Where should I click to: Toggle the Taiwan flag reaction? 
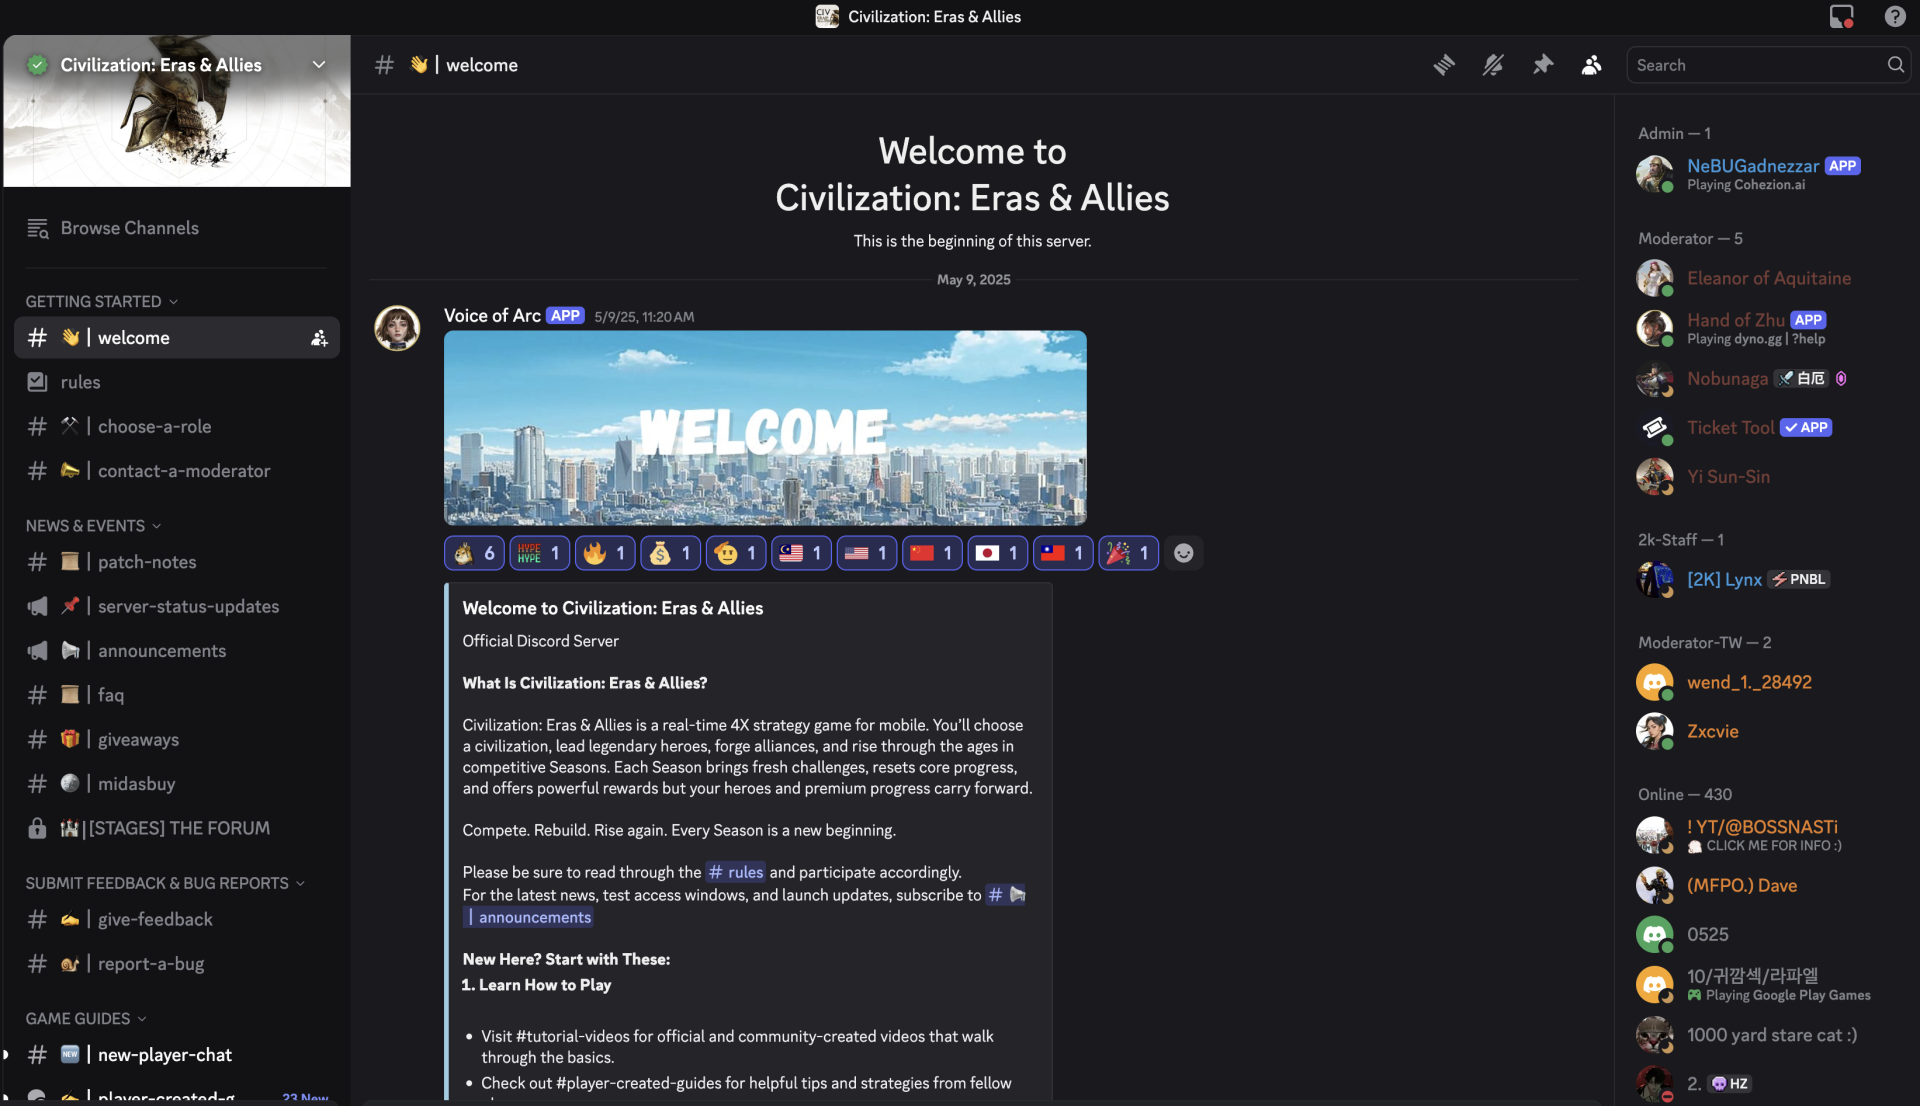[1063, 553]
